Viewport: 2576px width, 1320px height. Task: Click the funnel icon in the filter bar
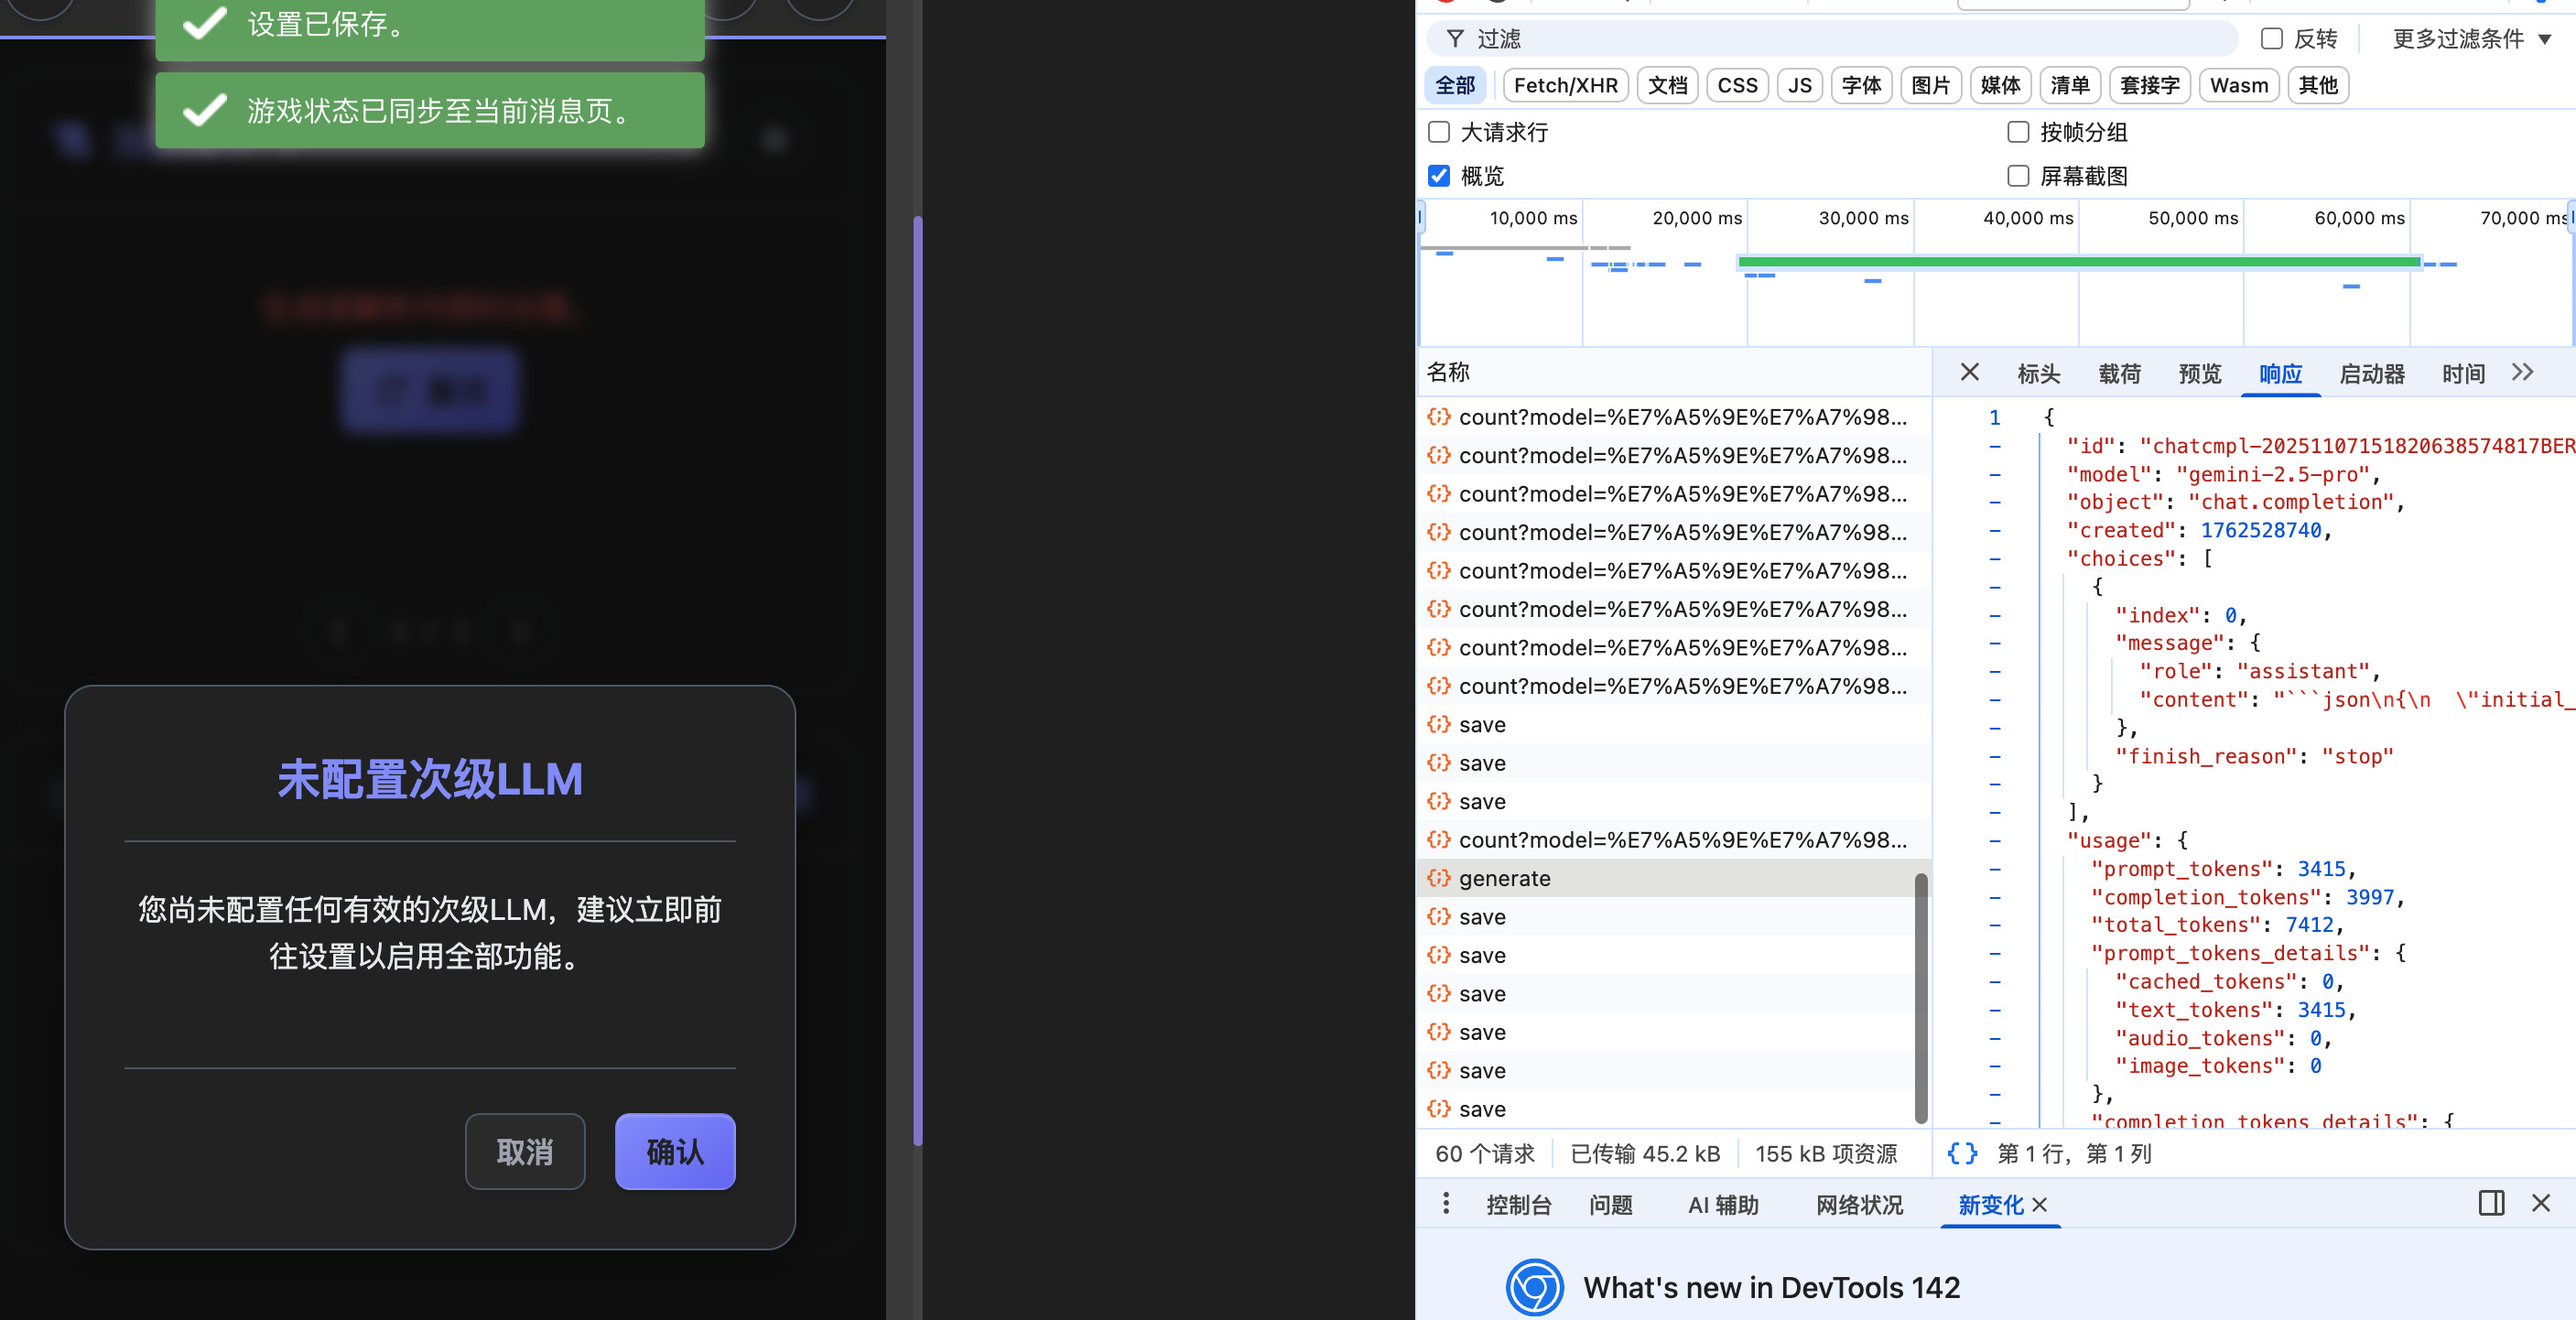[x=1455, y=39]
